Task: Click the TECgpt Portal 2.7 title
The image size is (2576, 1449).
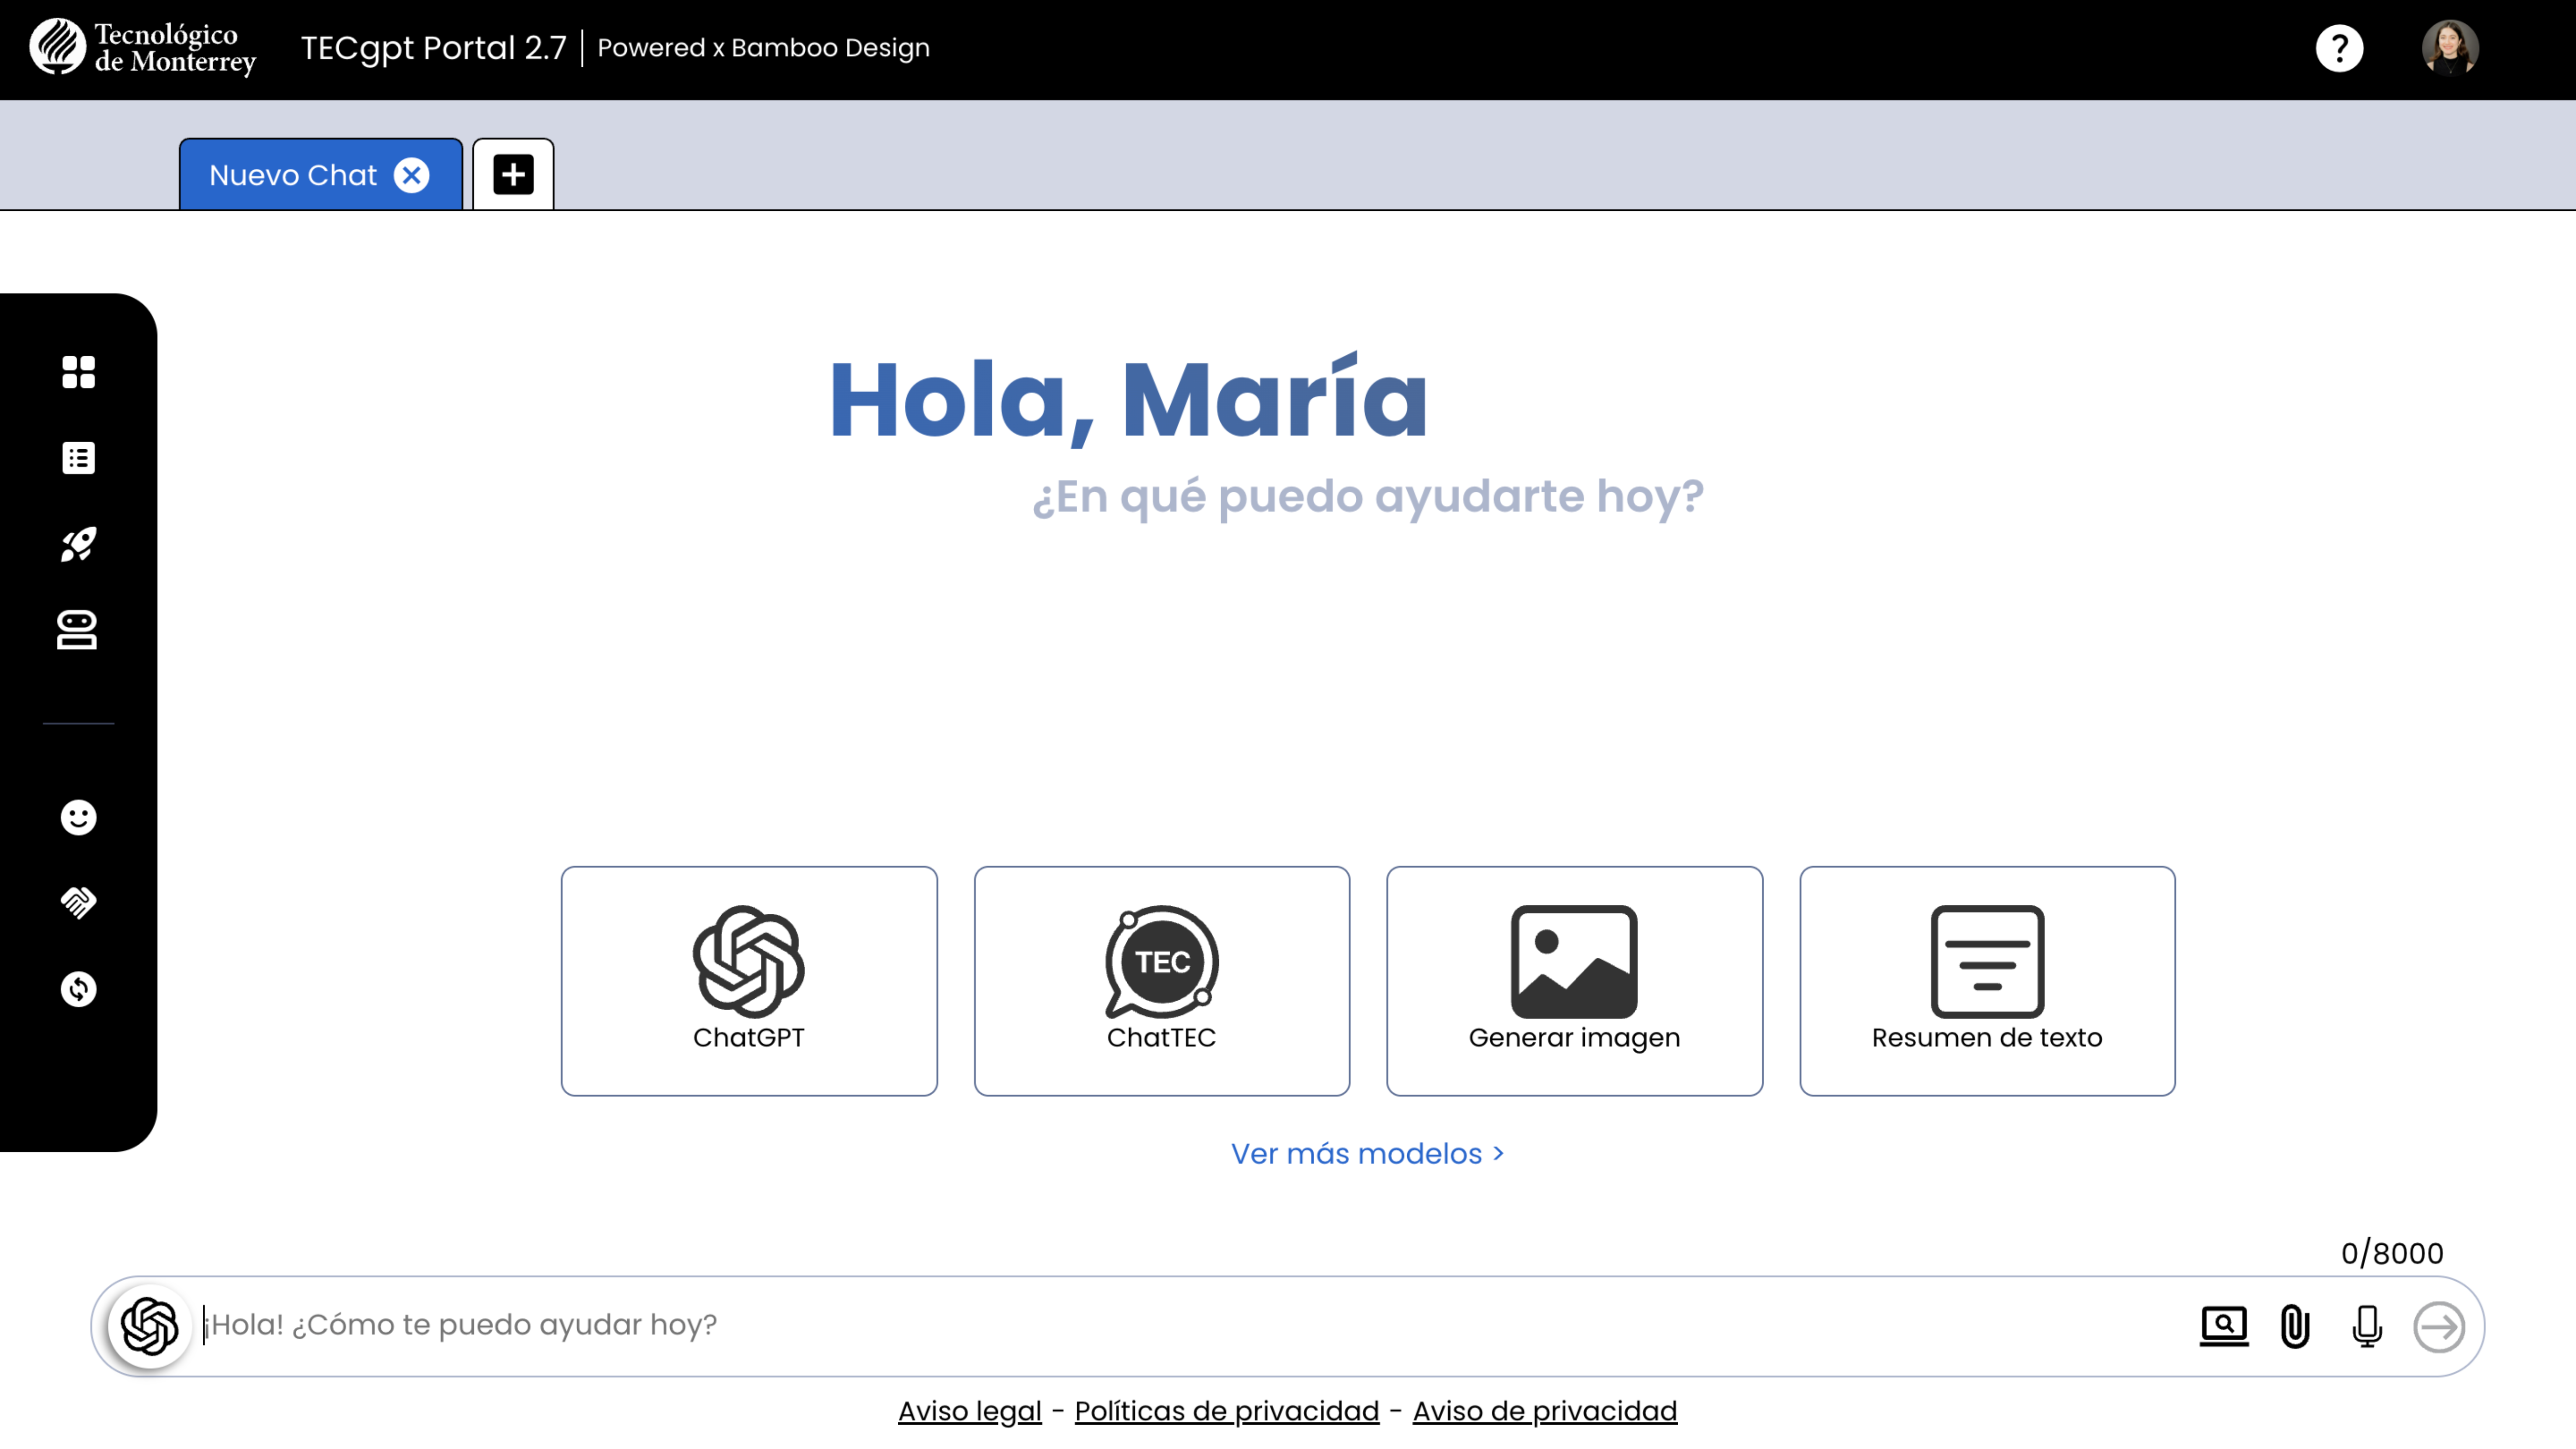Action: (434, 48)
